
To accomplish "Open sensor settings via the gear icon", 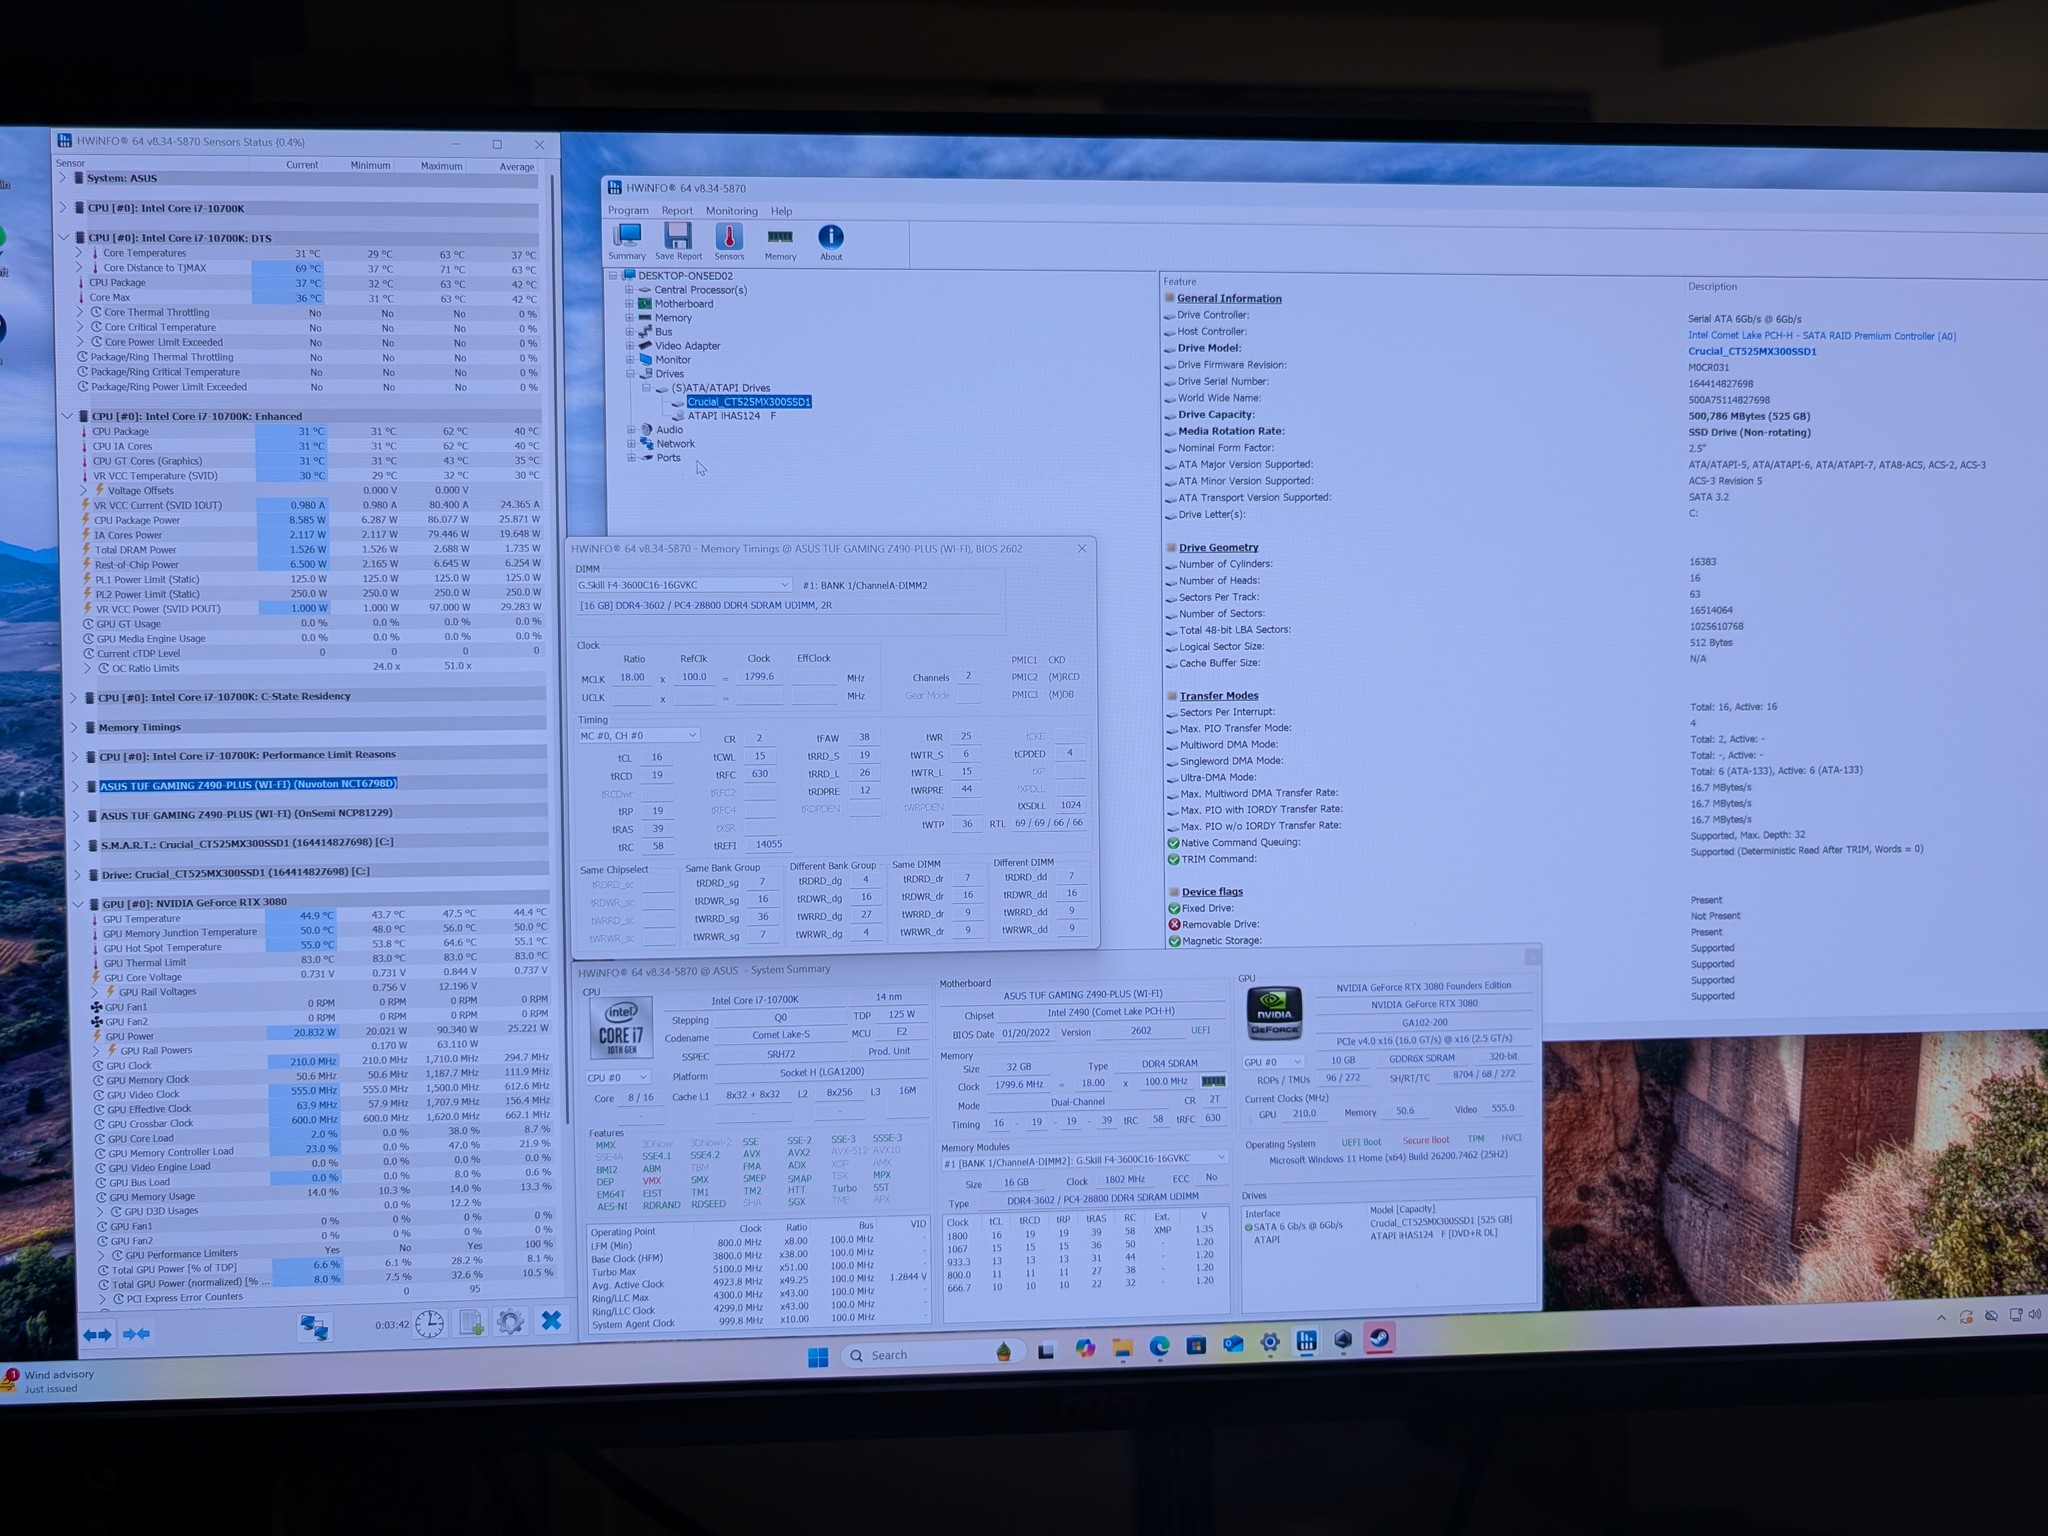I will pos(510,1322).
